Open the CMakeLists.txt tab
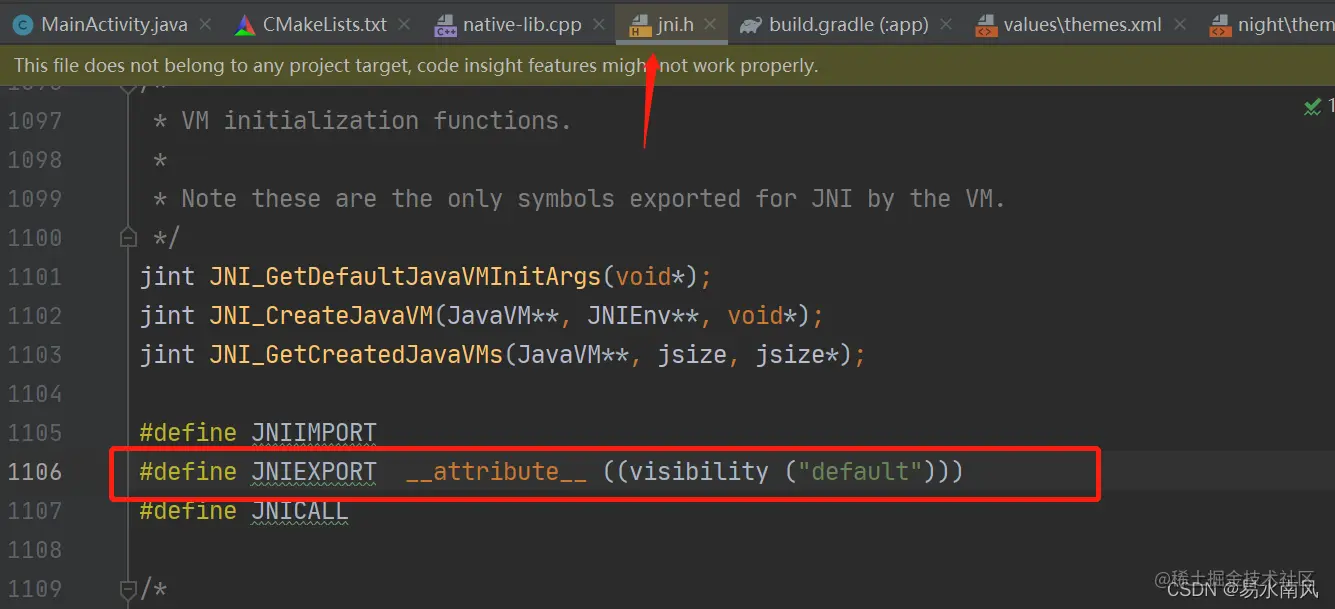Screen dimensions: 1335x609 click(x=324, y=25)
